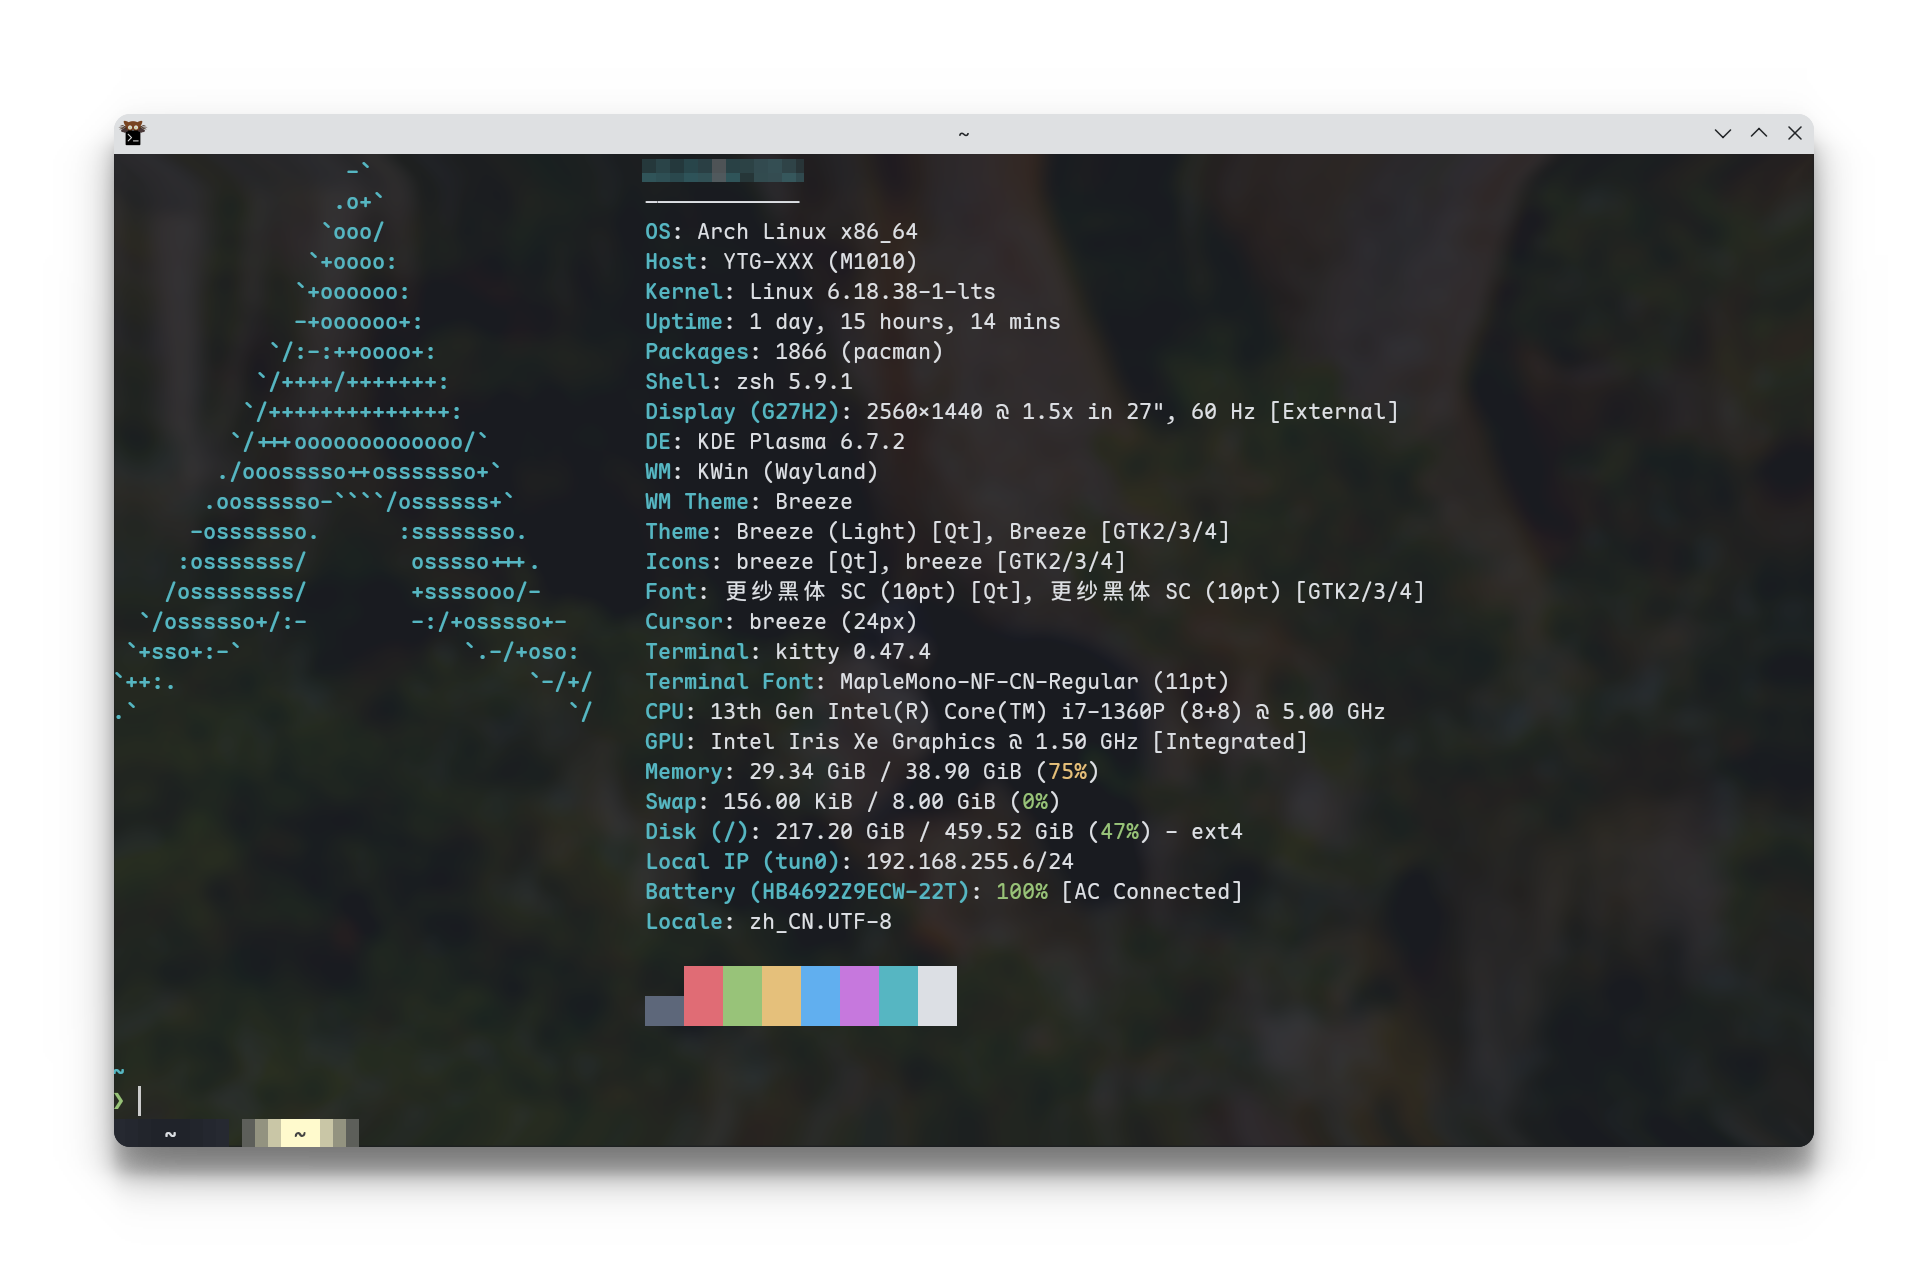Click the yellow color block

click(781, 996)
